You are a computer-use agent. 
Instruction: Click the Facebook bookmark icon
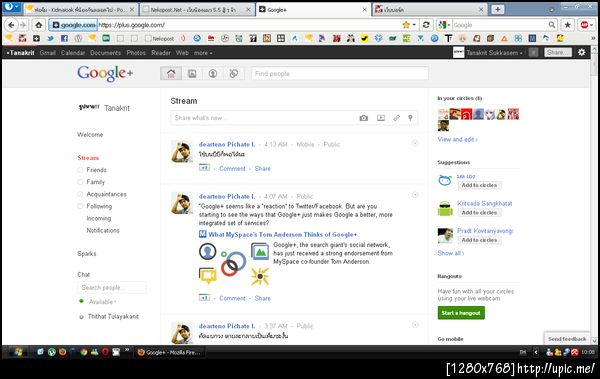(64, 38)
